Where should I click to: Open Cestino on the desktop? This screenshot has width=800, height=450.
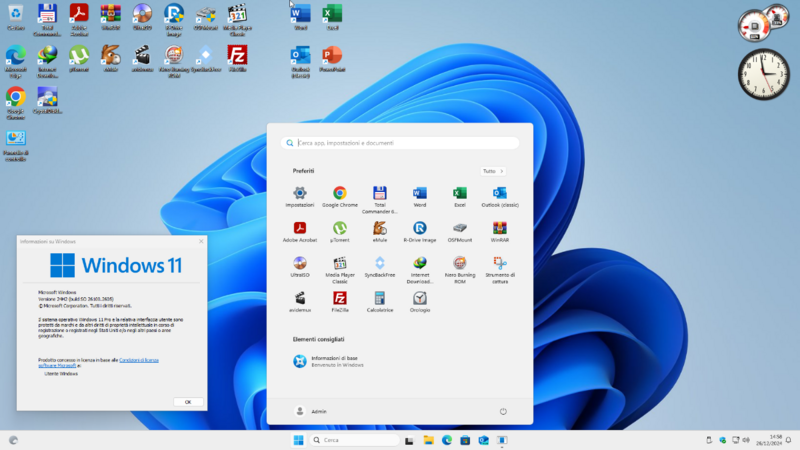point(15,16)
